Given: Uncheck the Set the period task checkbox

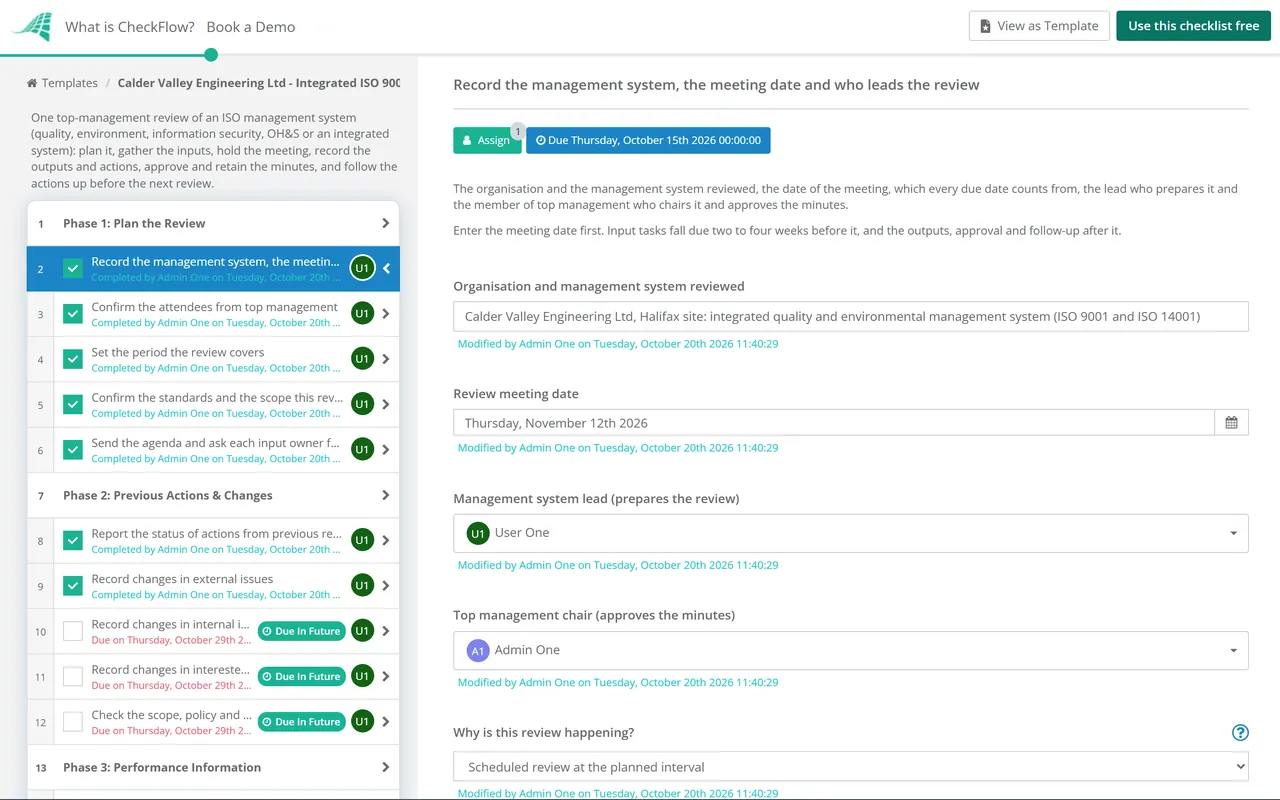Looking at the screenshot, I should point(73,359).
